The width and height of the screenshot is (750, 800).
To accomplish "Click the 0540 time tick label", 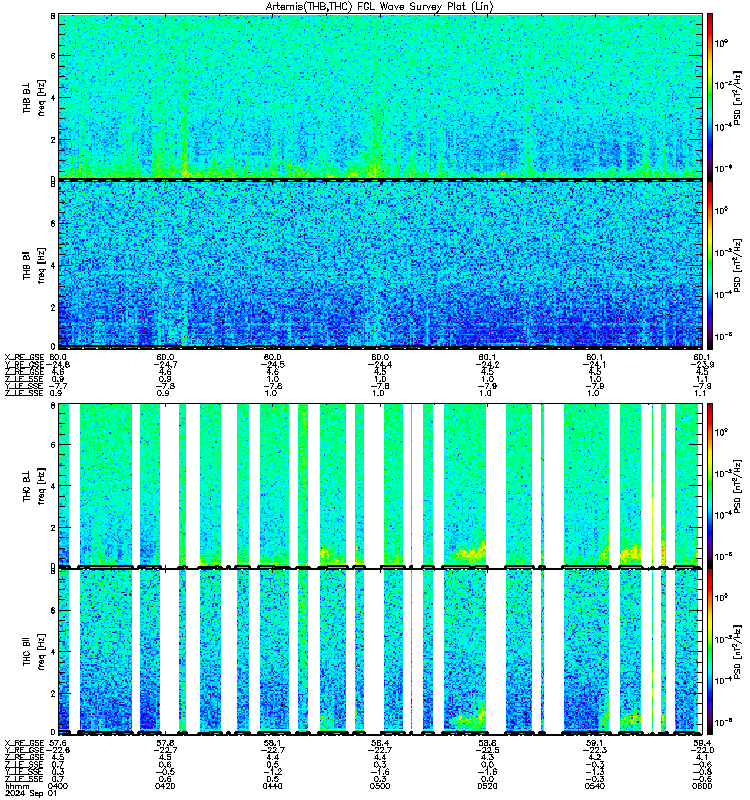I will click(594, 786).
